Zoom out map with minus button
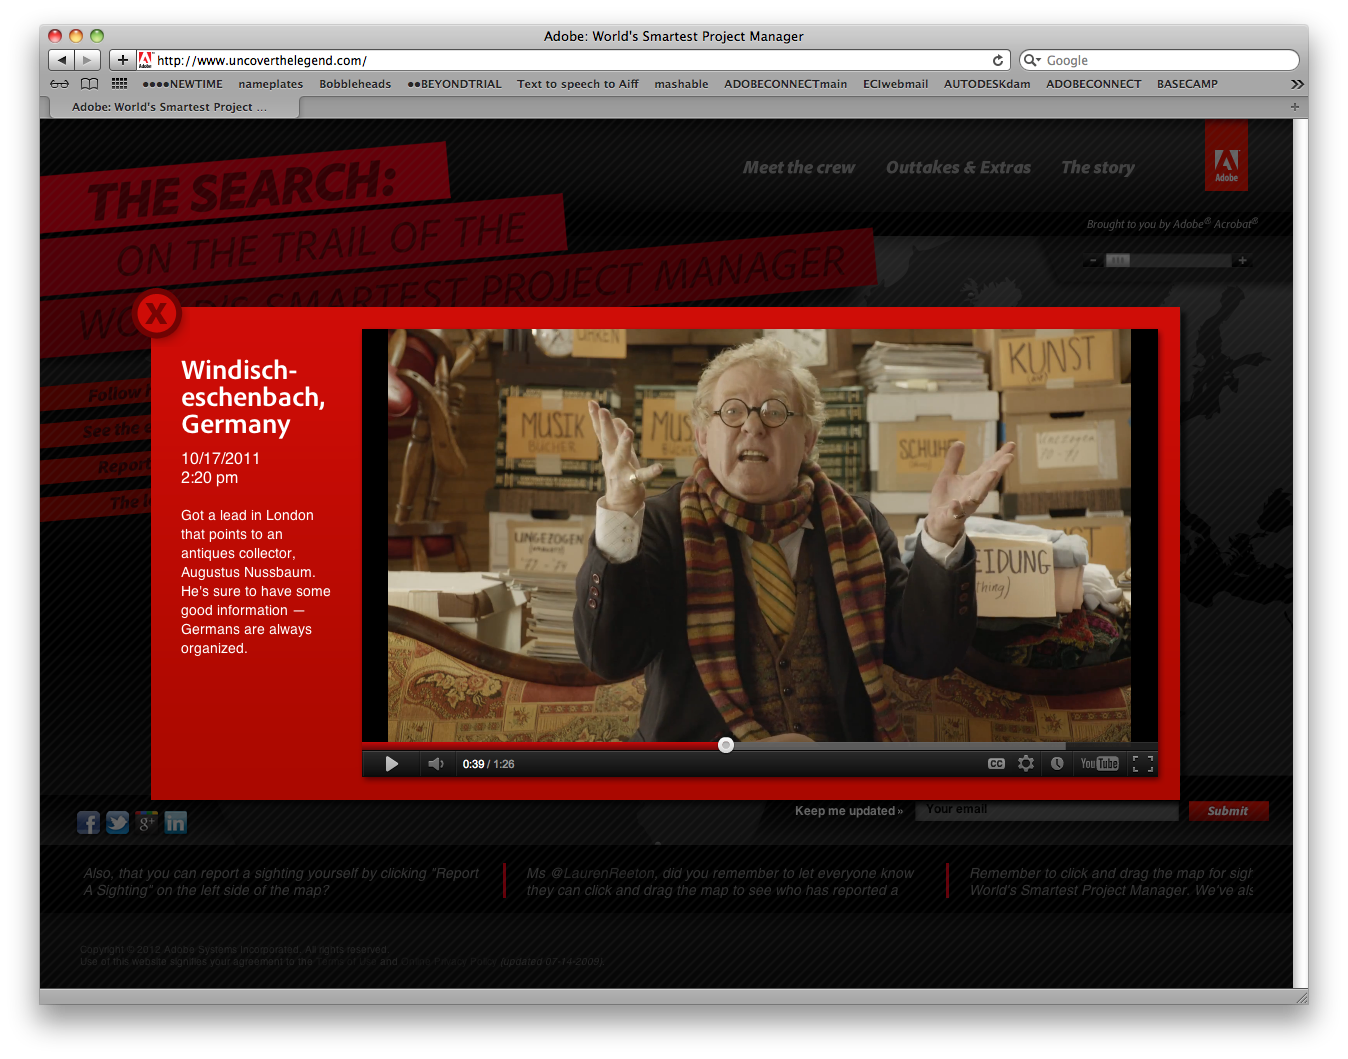 (x=1094, y=261)
